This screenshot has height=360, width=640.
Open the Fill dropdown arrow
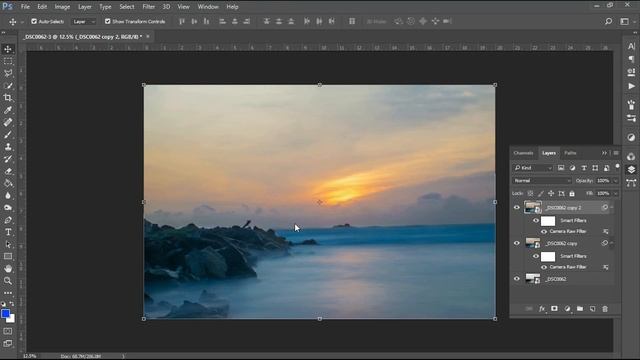coord(616,193)
